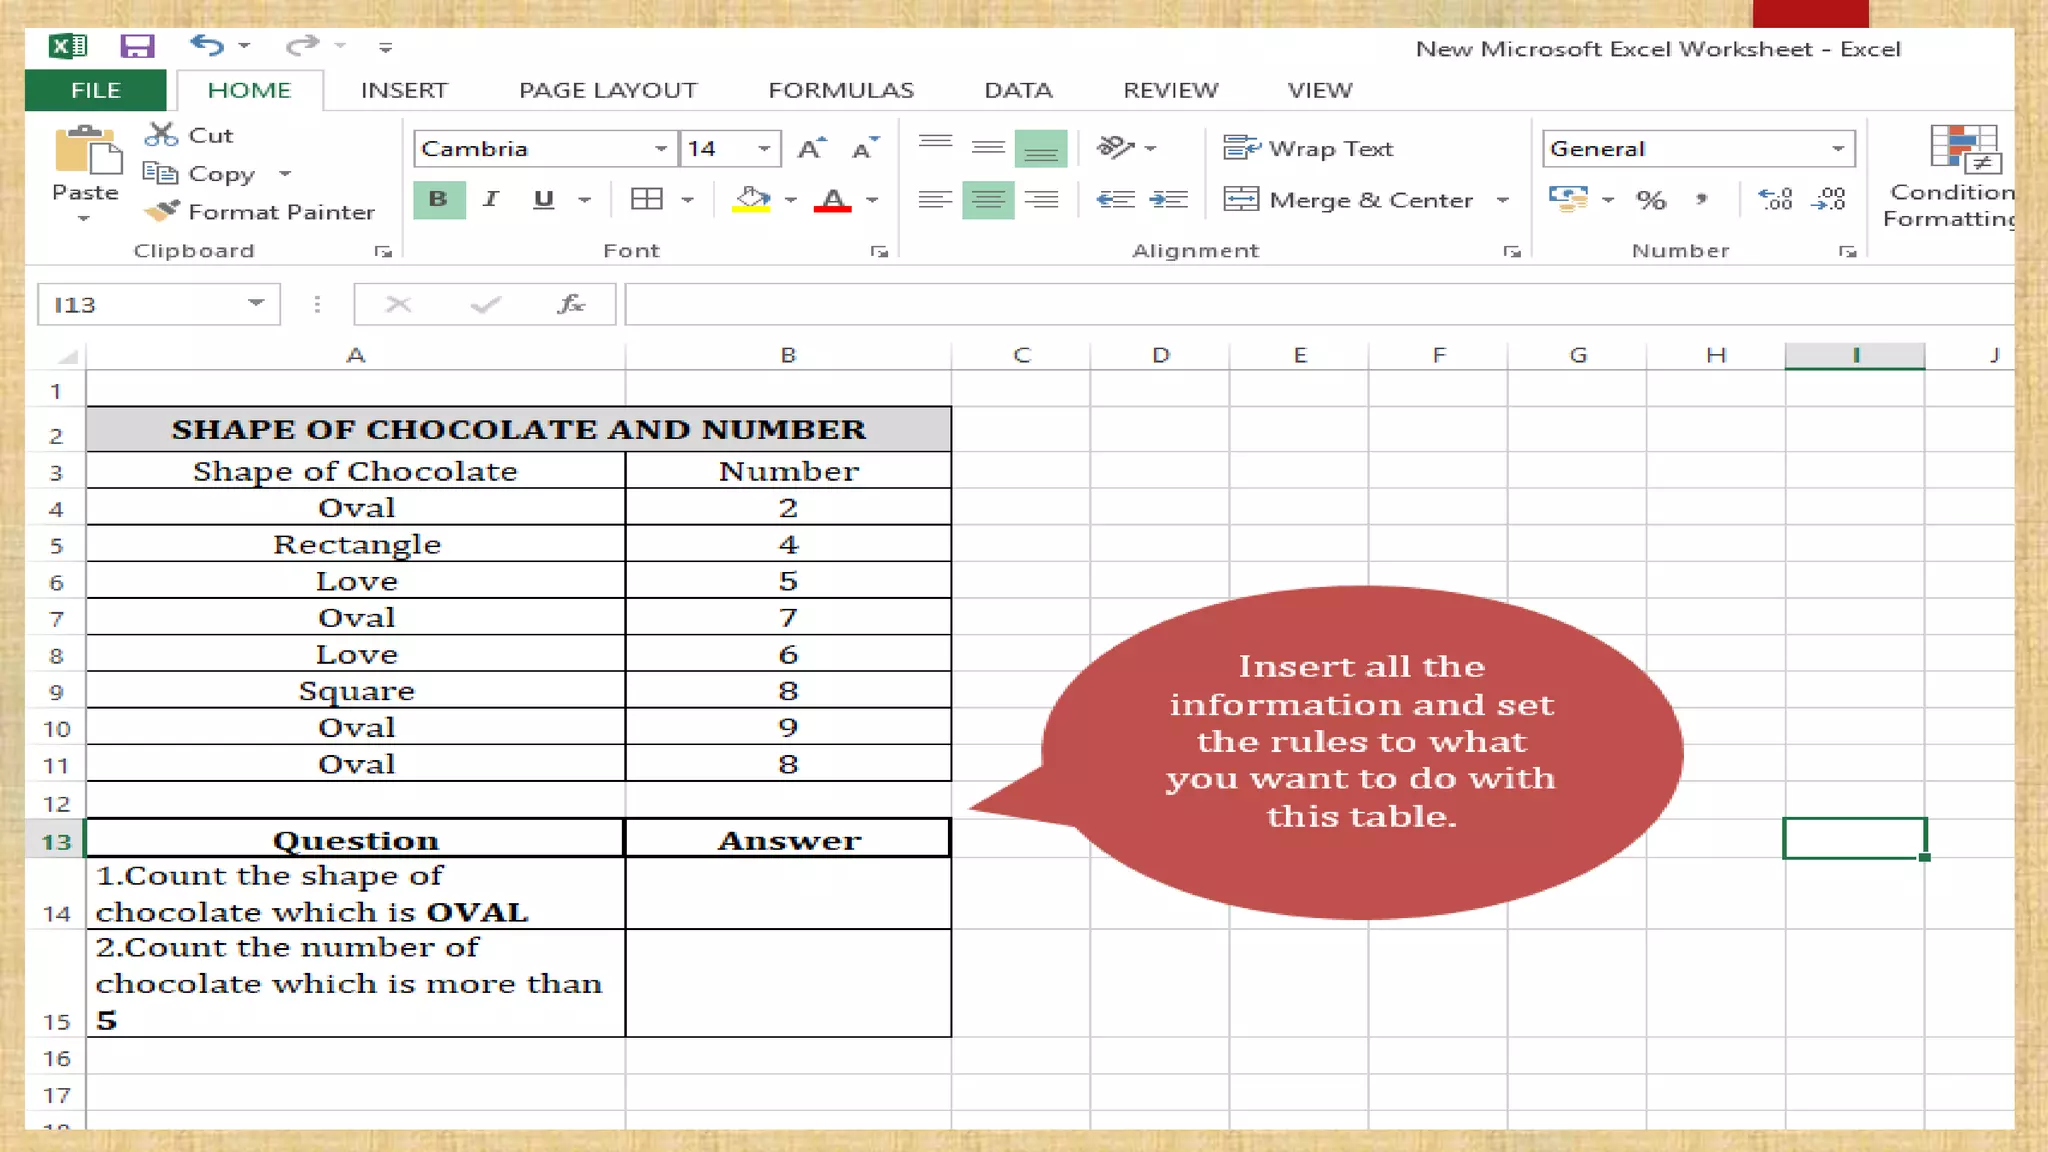Open the VIEW tab

coord(1320,90)
